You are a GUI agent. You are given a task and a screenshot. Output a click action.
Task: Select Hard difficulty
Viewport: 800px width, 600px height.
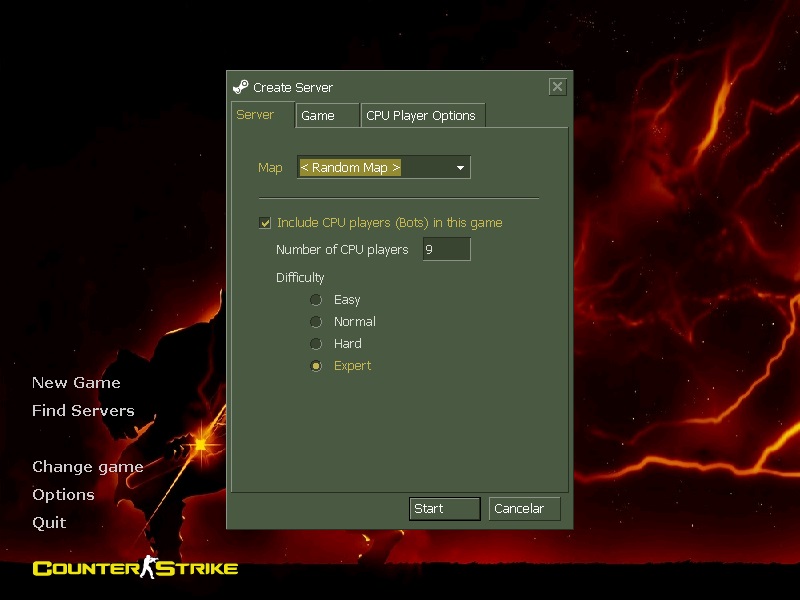[x=316, y=344]
